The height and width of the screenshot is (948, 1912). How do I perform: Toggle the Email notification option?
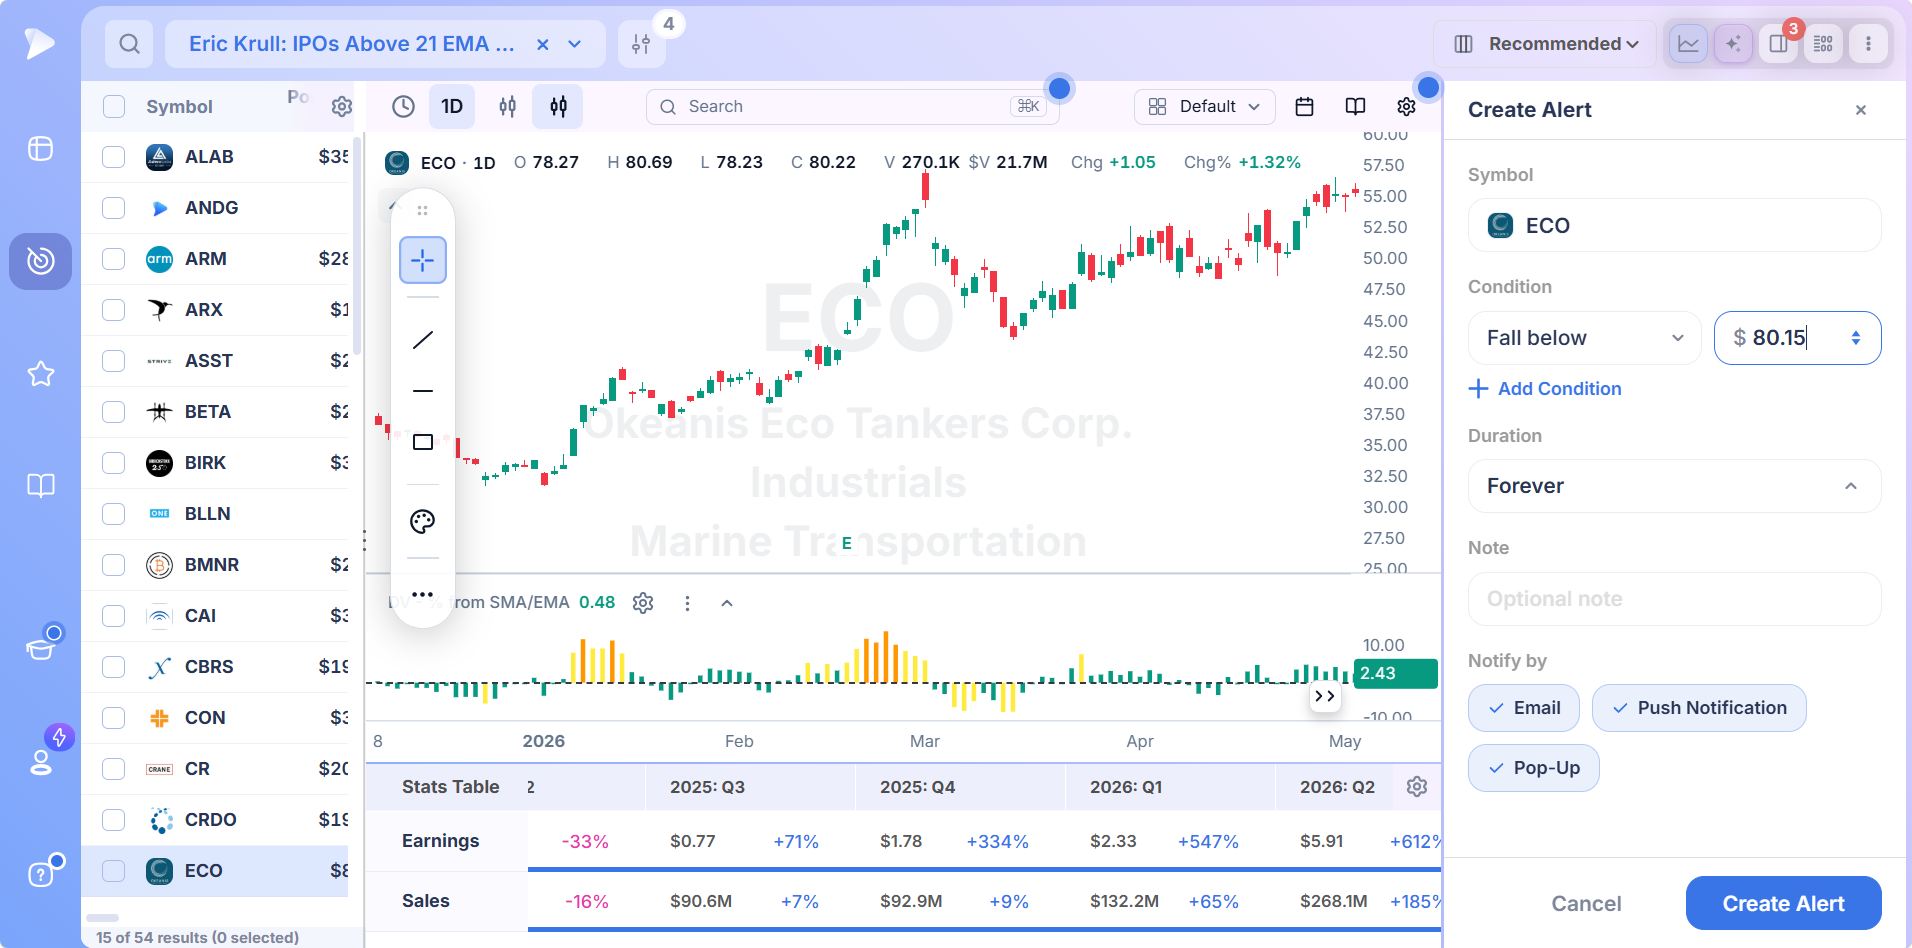point(1523,708)
